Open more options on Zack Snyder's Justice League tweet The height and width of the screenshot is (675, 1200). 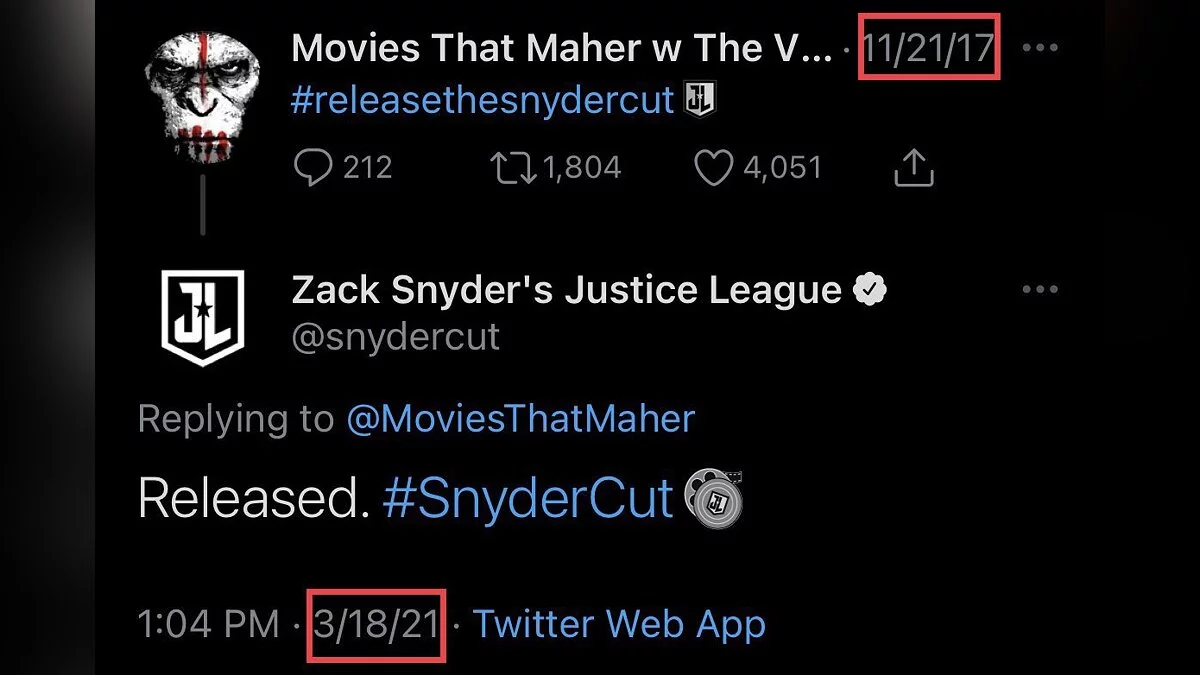coord(1041,290)
